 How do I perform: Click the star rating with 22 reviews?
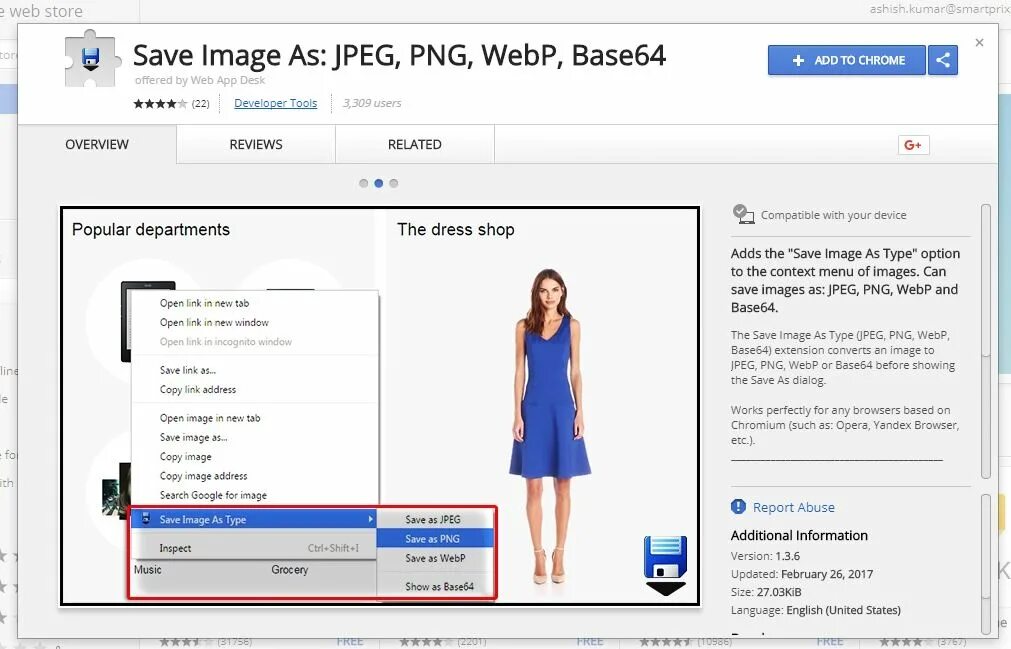(x=171, y=103)
